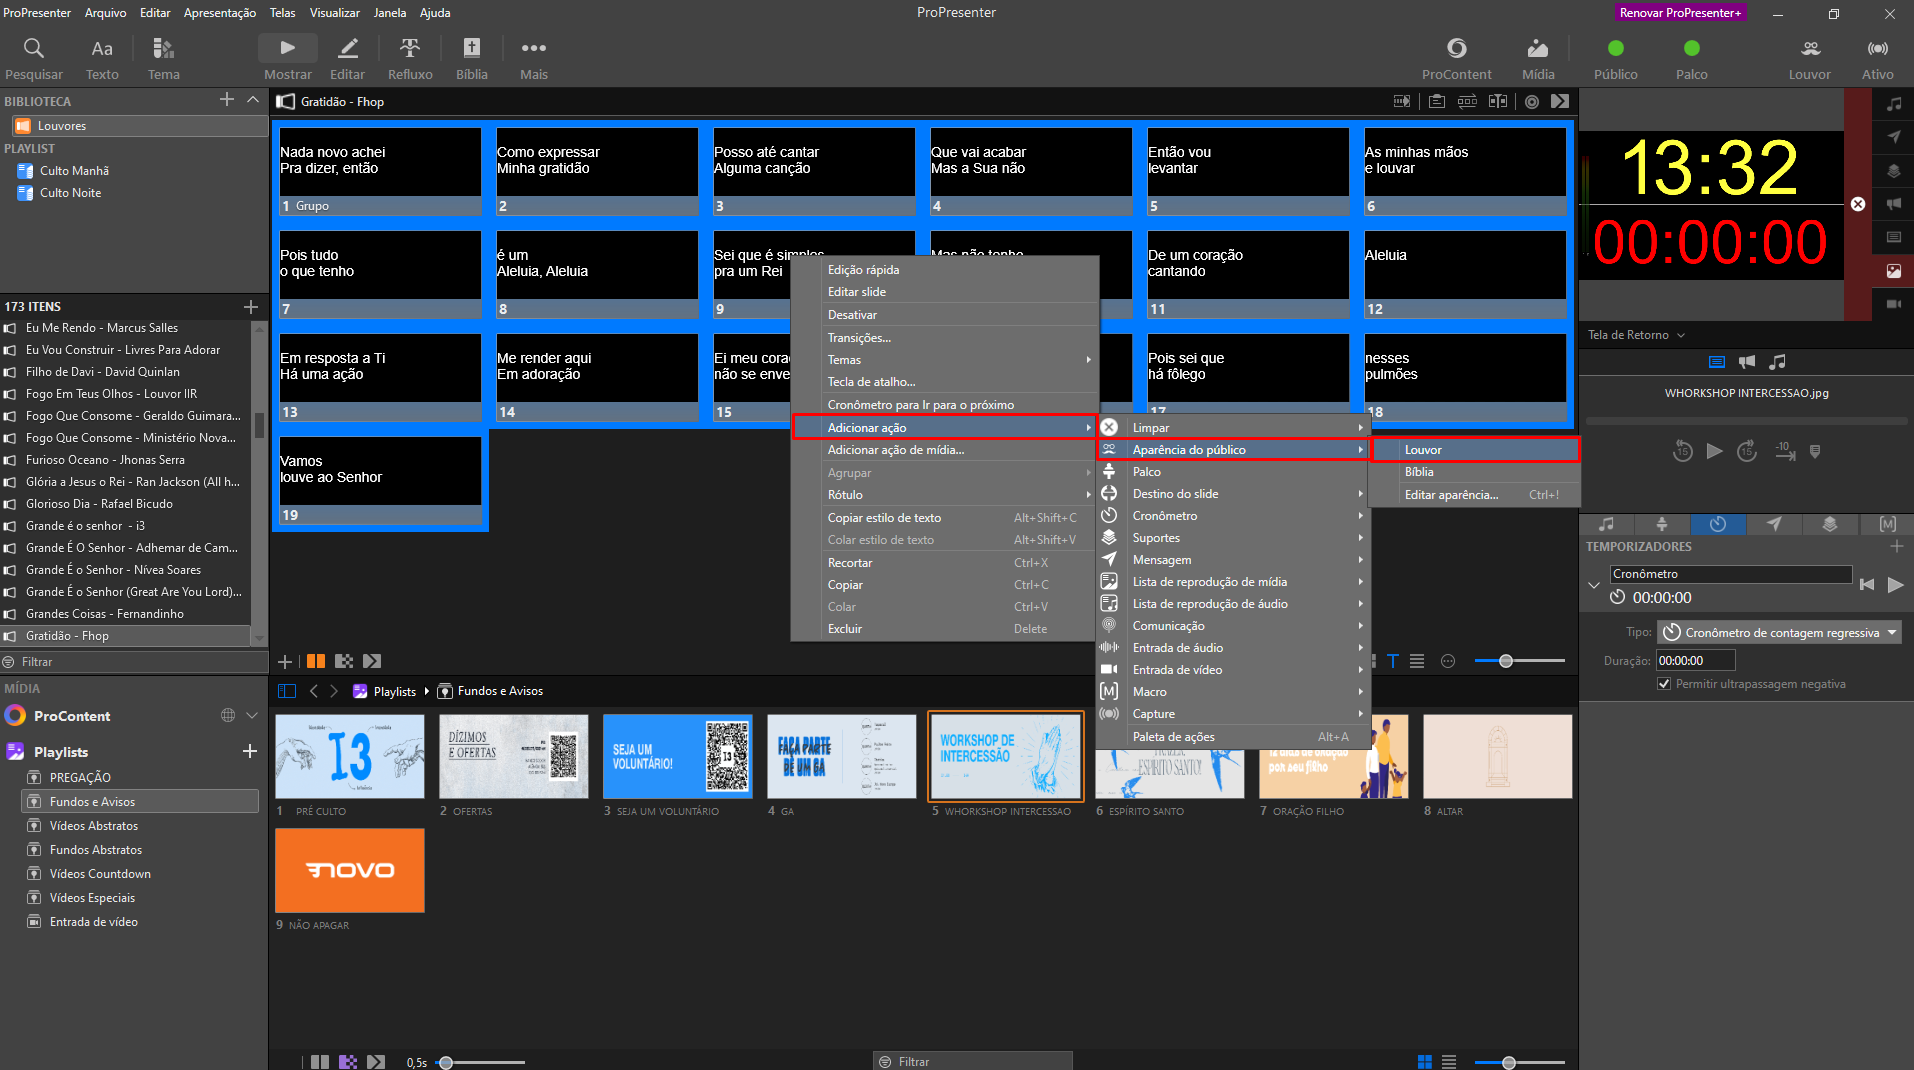Screen dimensions: 1914x1070
Task: Click the library Filtrar field
Action: tap(134, 662)
